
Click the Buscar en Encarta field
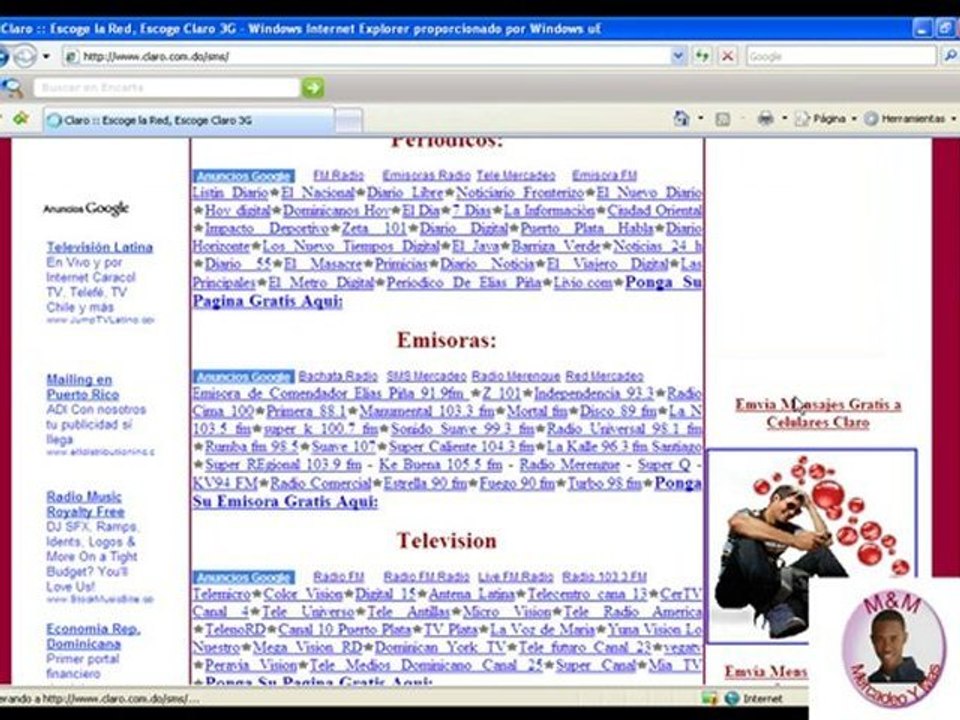tap(167, 88)
